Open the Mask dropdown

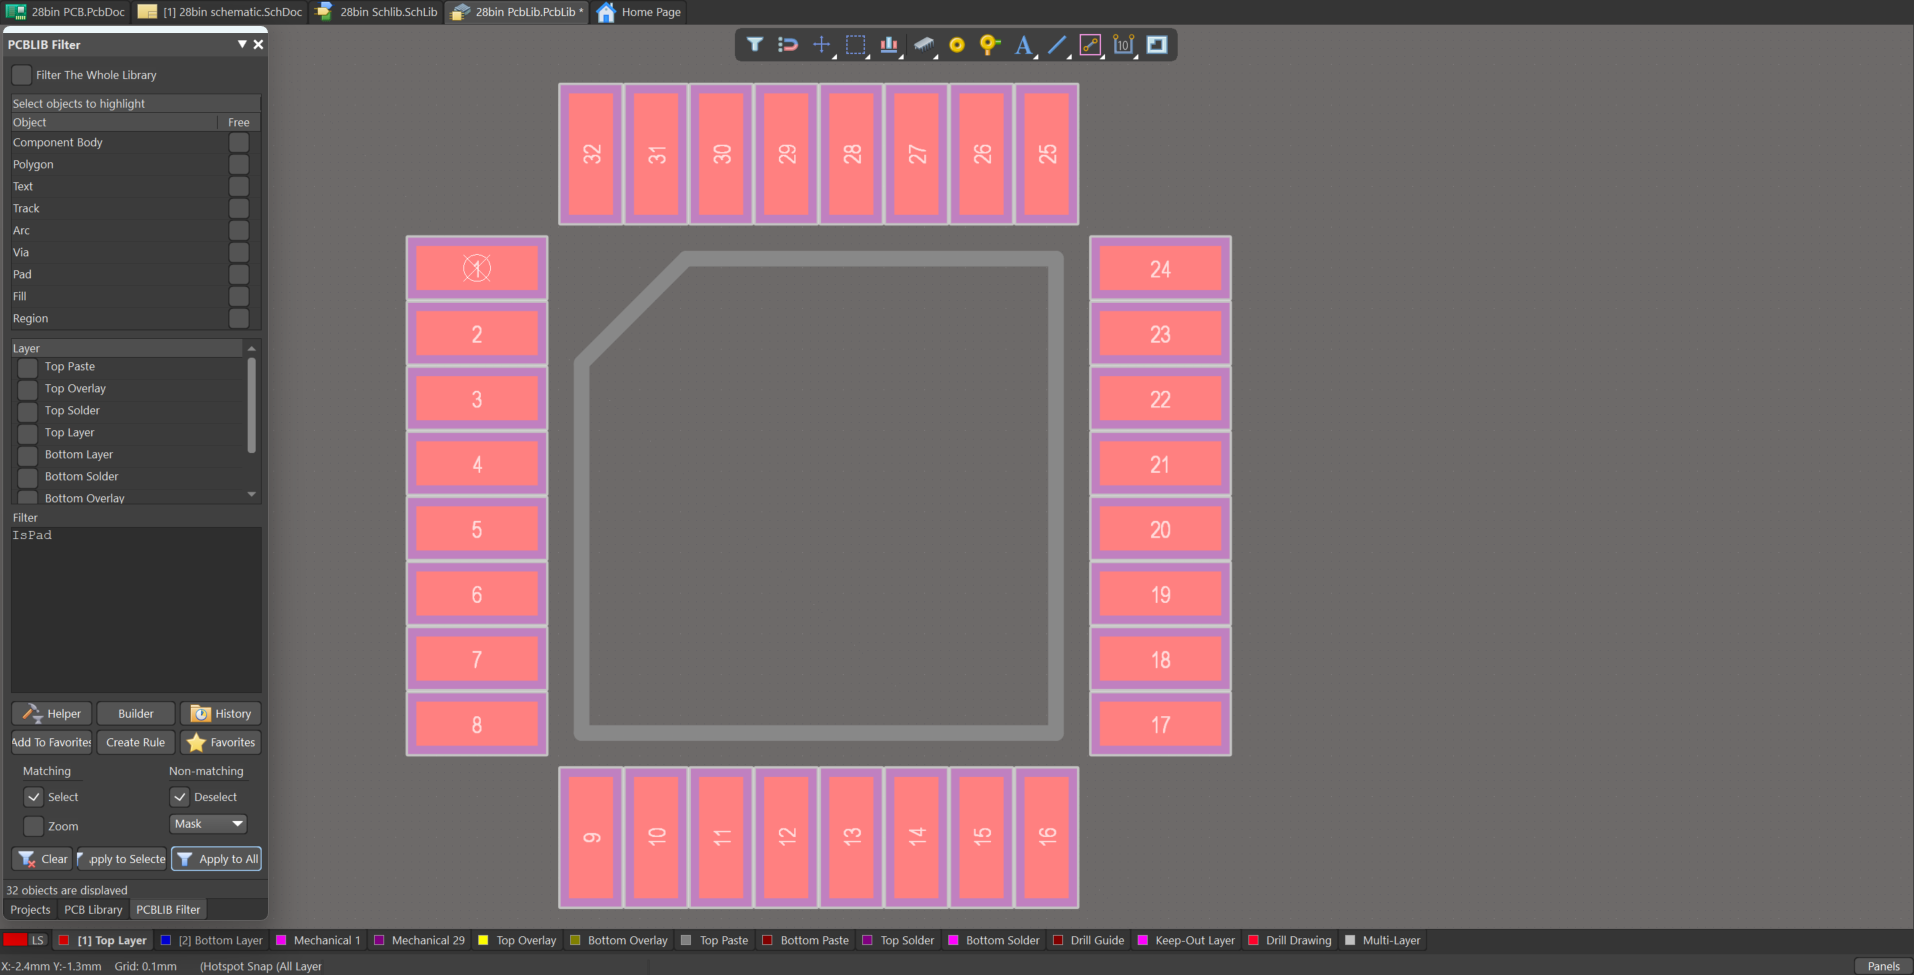[208, 824]
